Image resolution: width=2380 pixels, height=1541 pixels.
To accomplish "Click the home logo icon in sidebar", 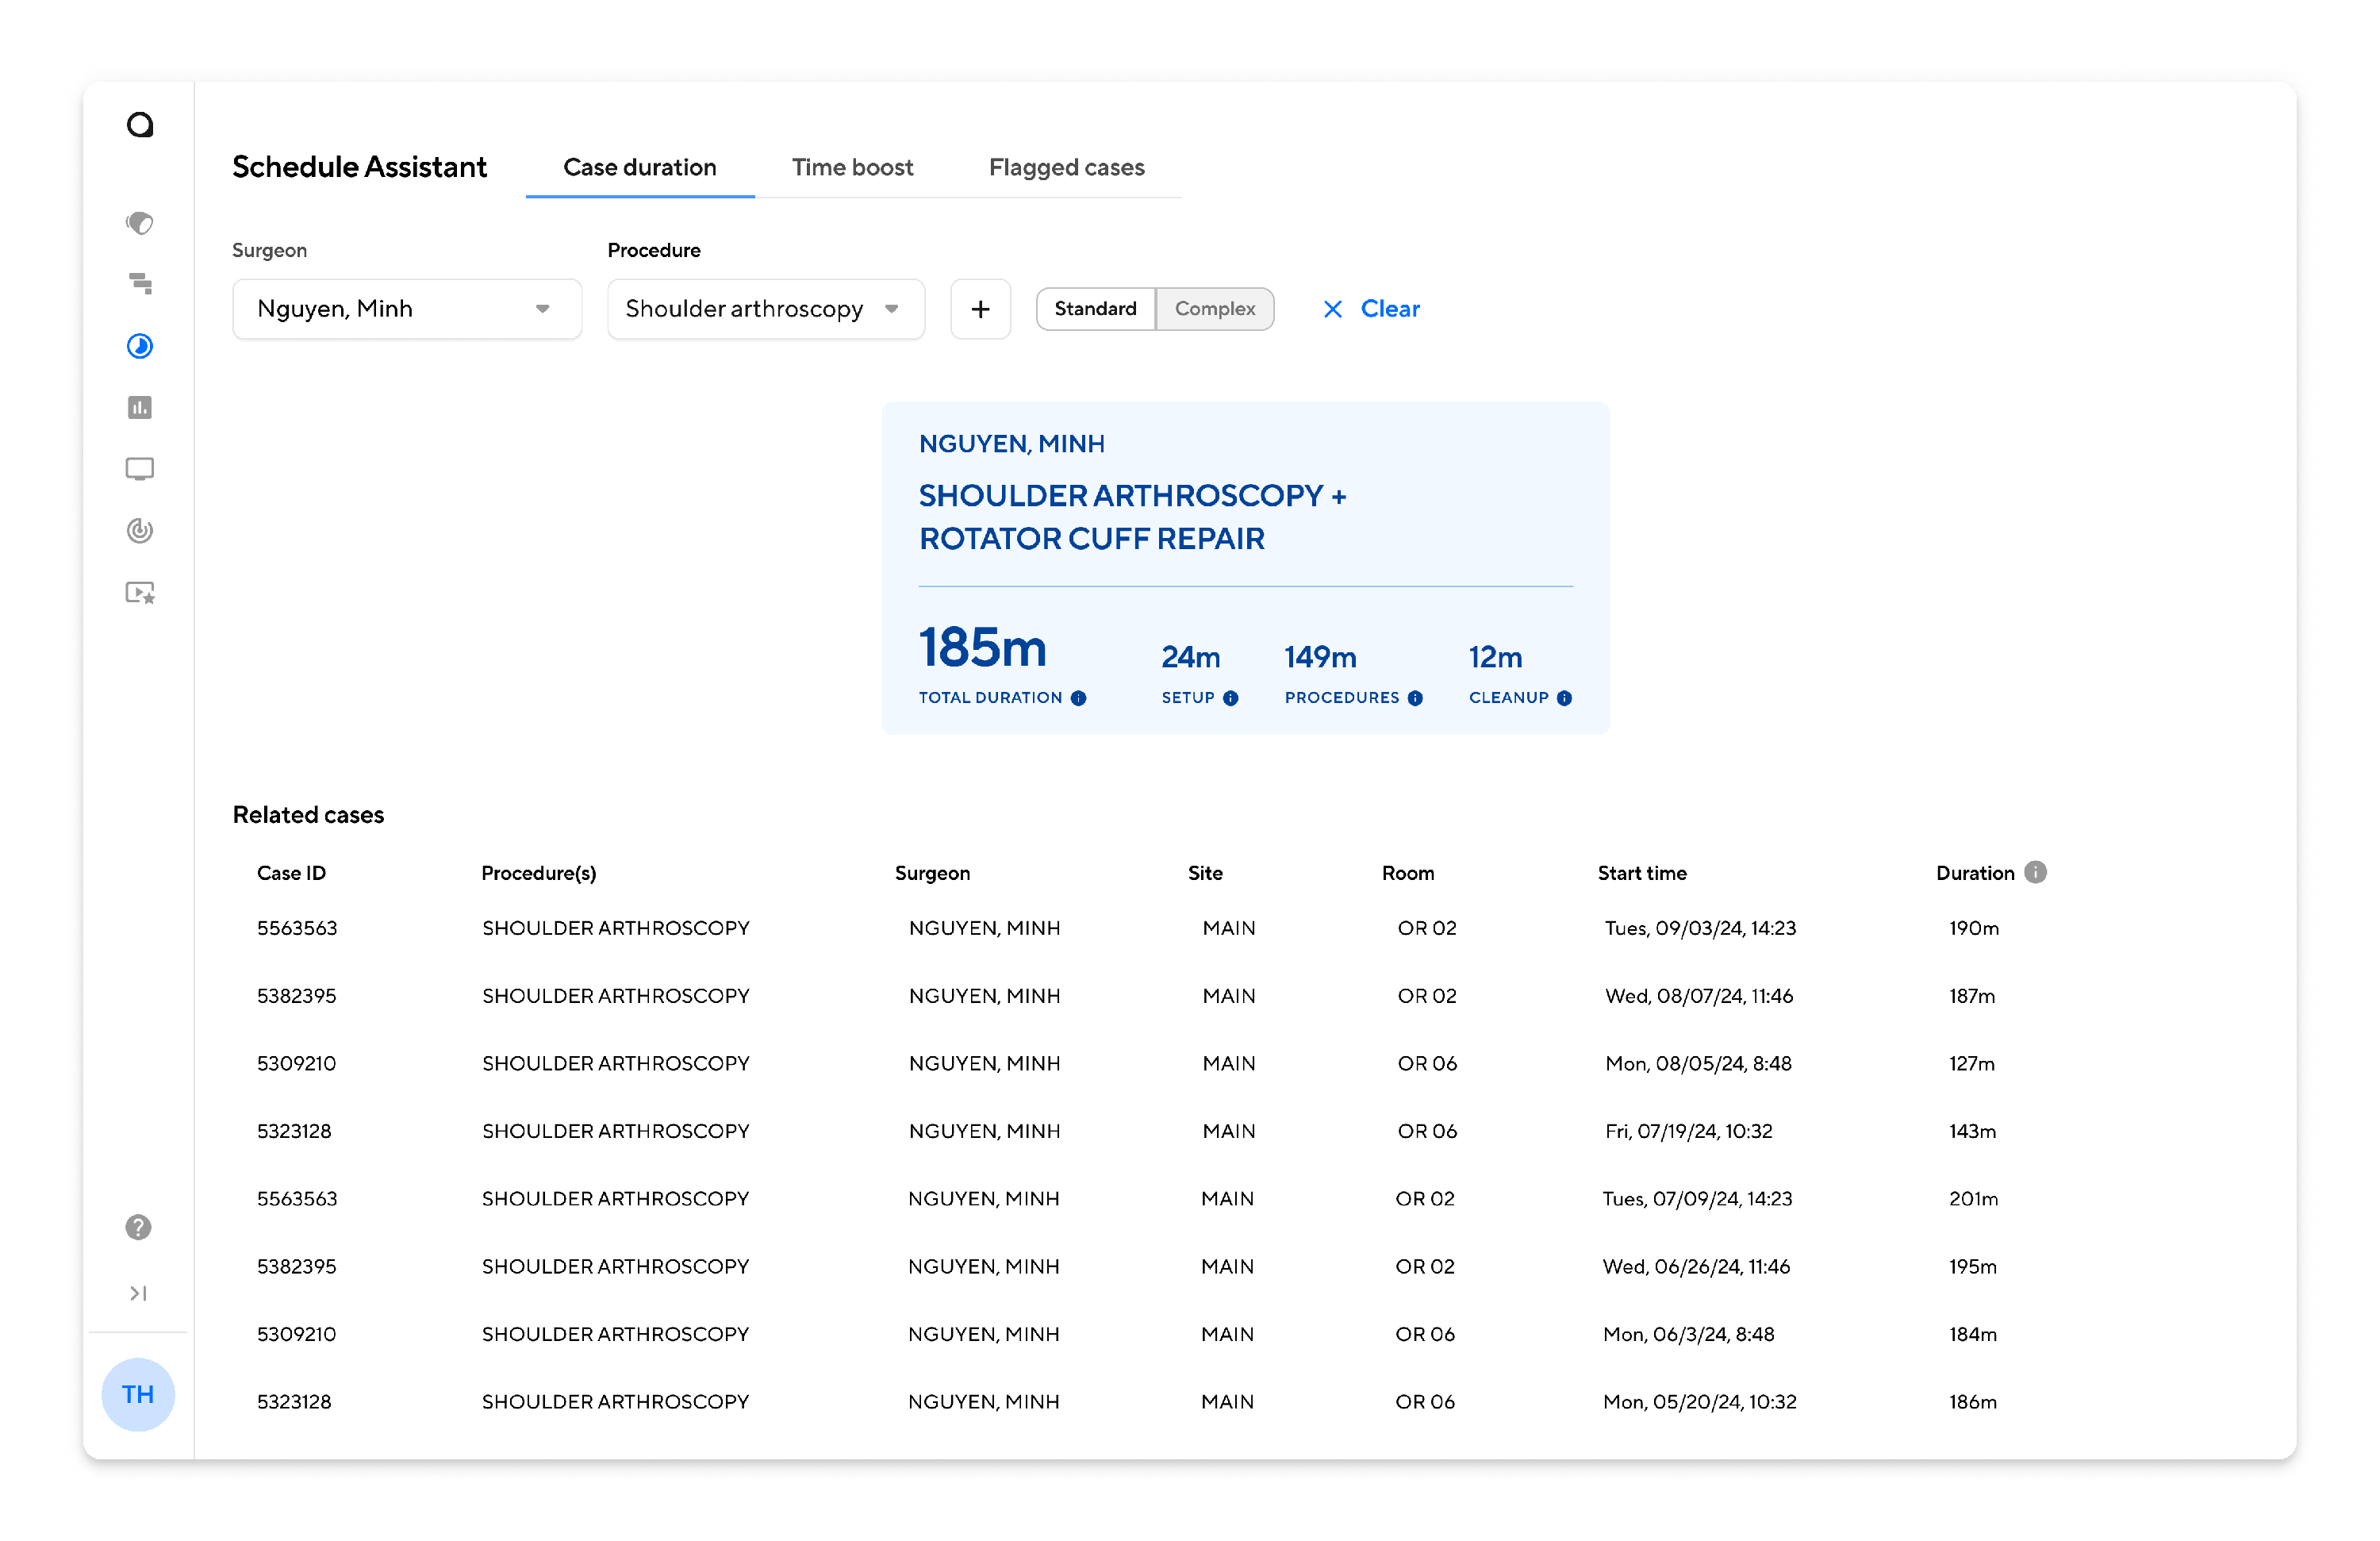I will [x=140, y=125].
